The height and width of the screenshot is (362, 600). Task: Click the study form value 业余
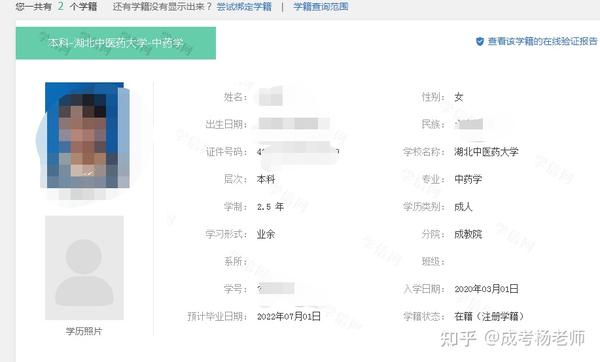(266, 234)
